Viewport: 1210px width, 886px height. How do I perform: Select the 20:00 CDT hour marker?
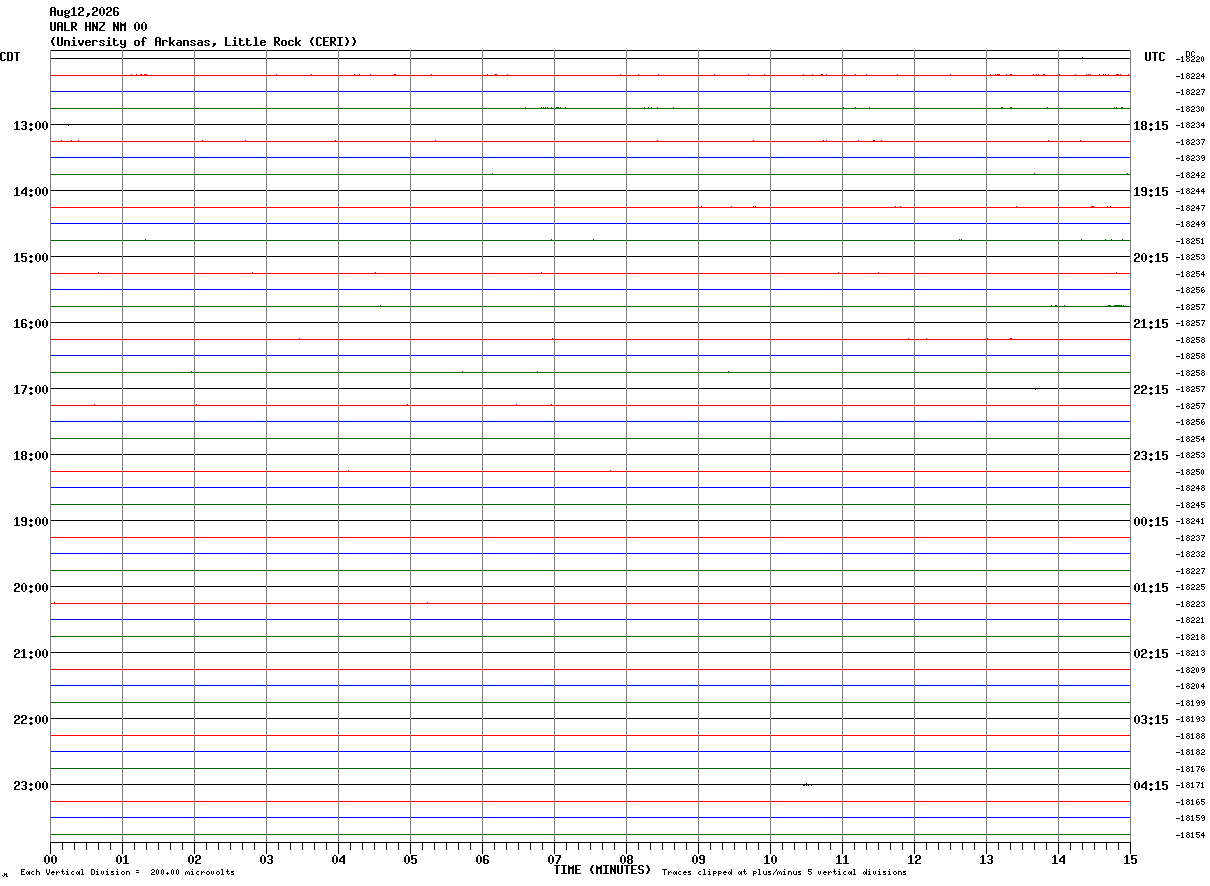pos(30,587)
